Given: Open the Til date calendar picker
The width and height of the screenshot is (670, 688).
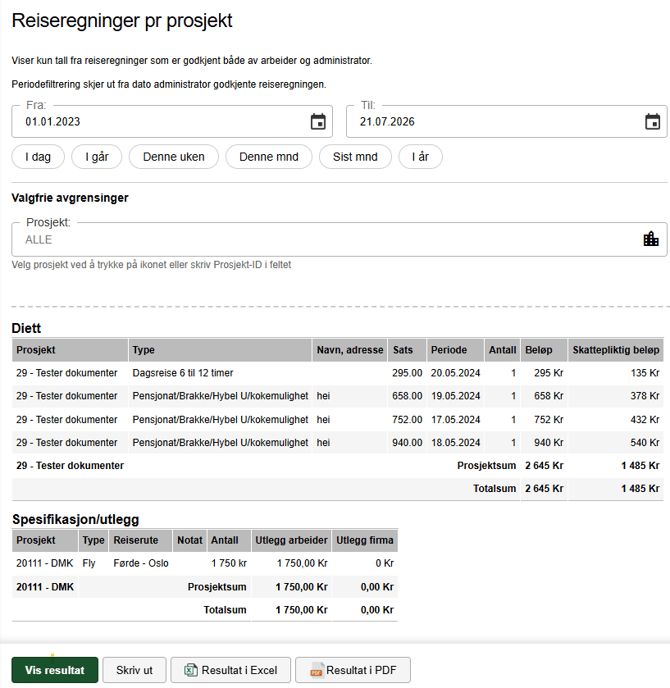Looking at the screenshot, I should pos(652,122).
